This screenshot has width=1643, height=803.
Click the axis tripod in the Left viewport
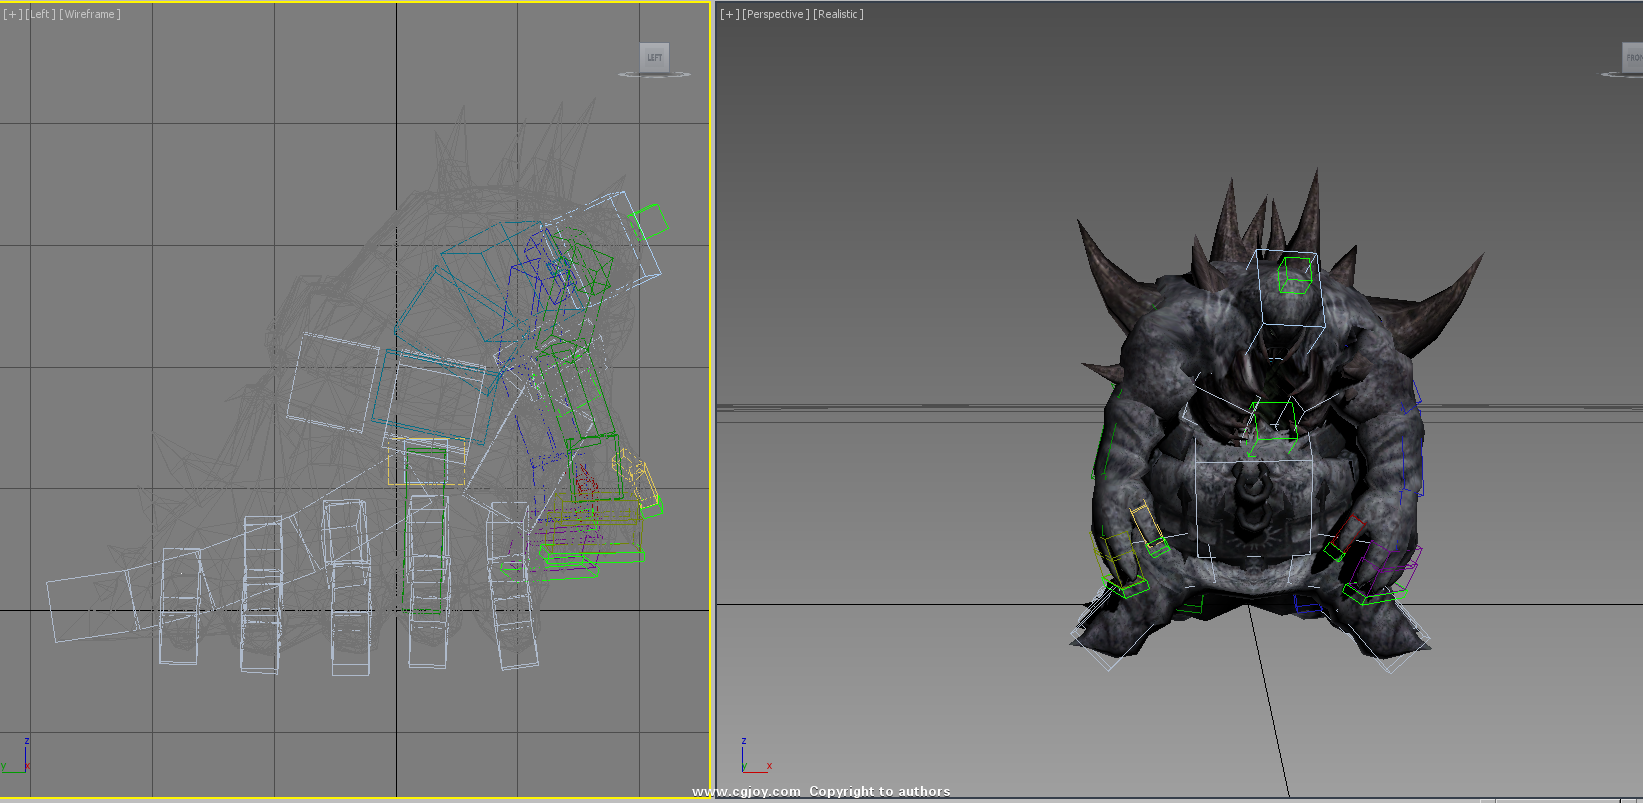tap(17, 760)
